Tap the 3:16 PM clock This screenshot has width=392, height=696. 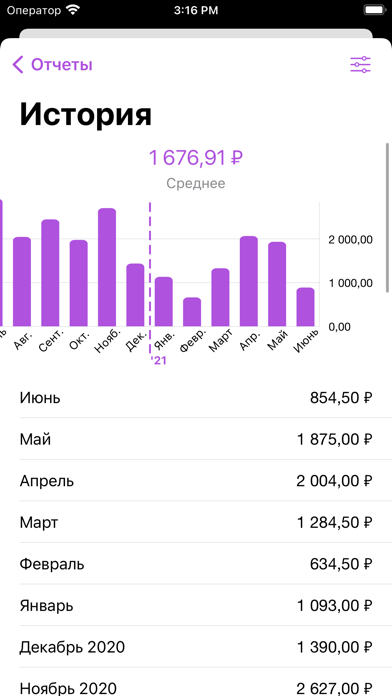pyautogui.click(x=196, y=11)
